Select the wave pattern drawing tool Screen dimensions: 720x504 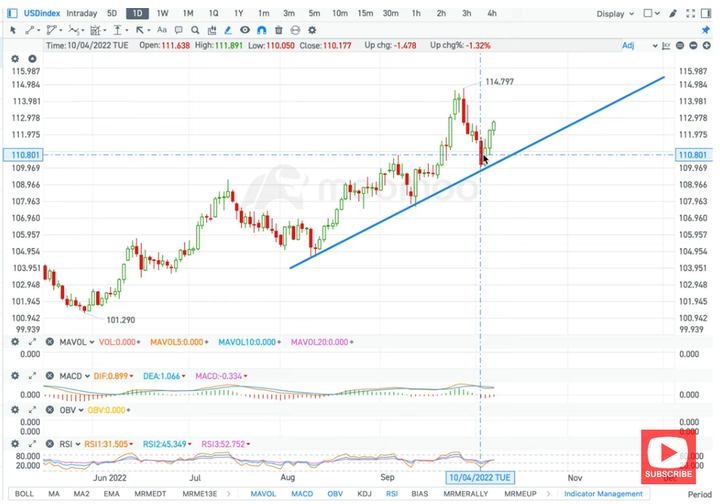point(73,30)
